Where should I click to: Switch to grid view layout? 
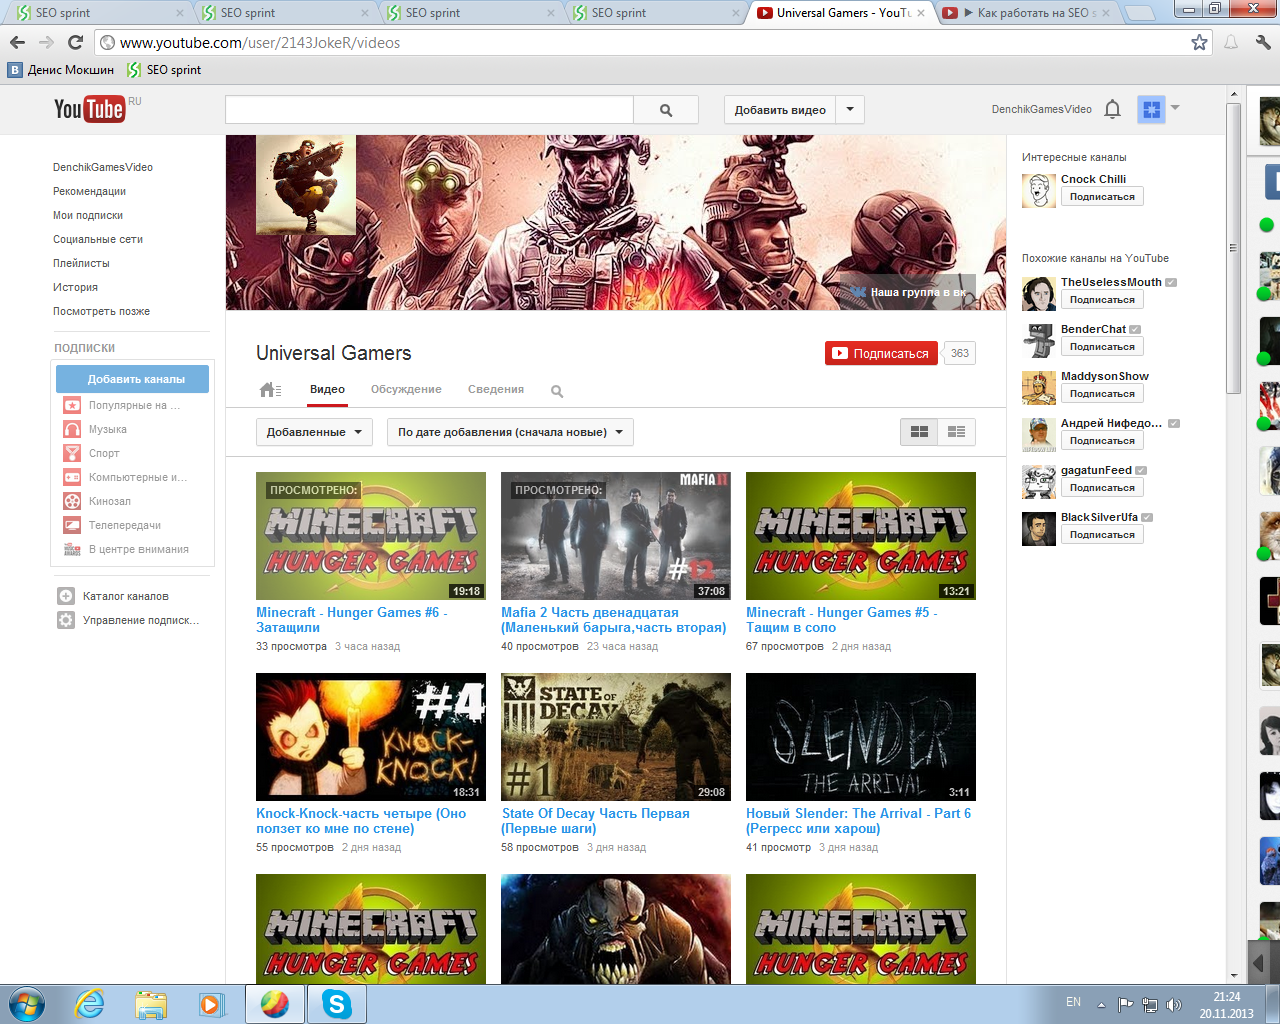[919, 432]
